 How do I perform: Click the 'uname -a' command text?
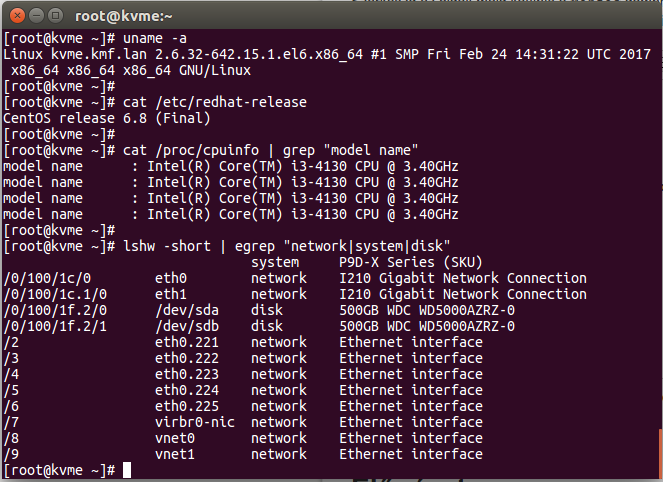(x=150, y=39)
